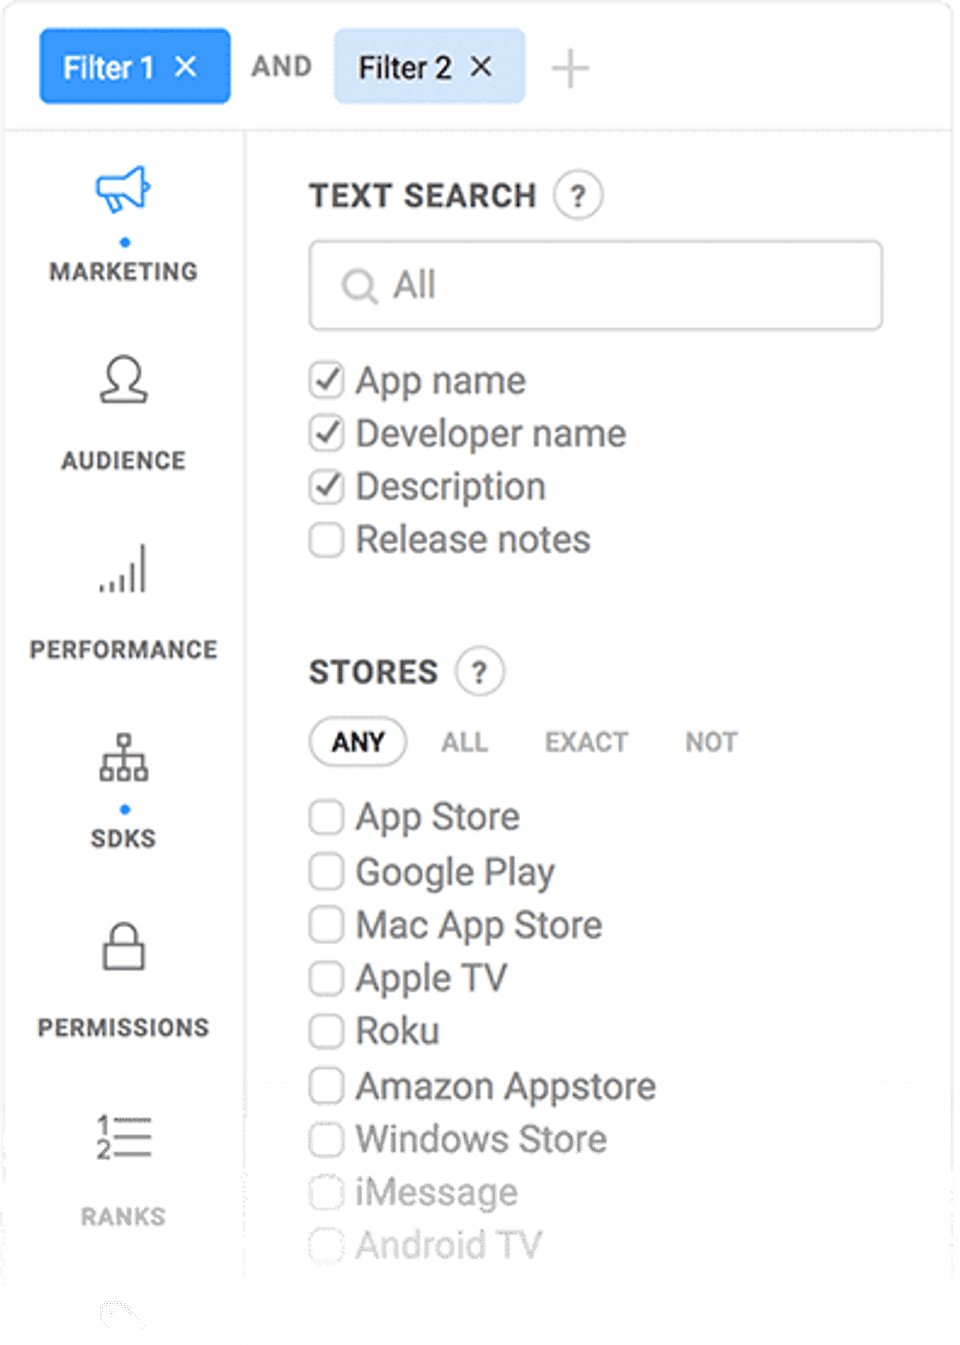960x1345 pixels.
Task: Click the Stores help question mark
Action: (479, 672)
